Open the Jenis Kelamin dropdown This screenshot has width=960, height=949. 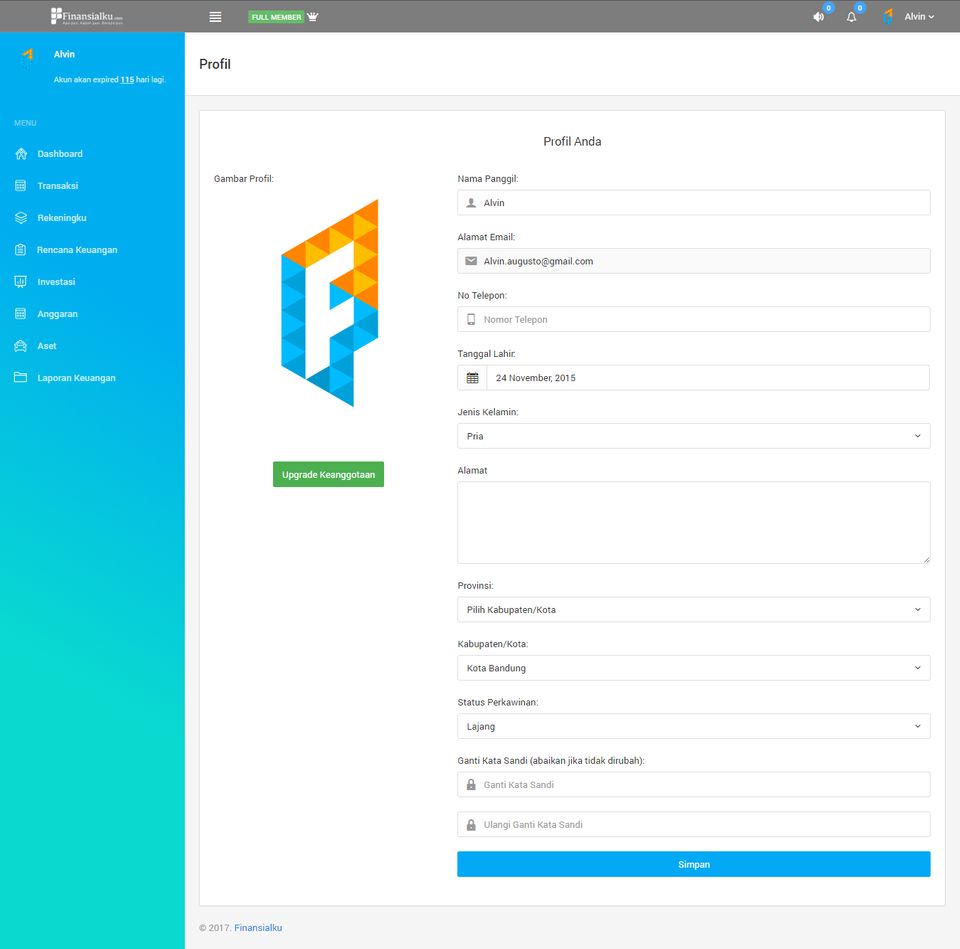694,436
